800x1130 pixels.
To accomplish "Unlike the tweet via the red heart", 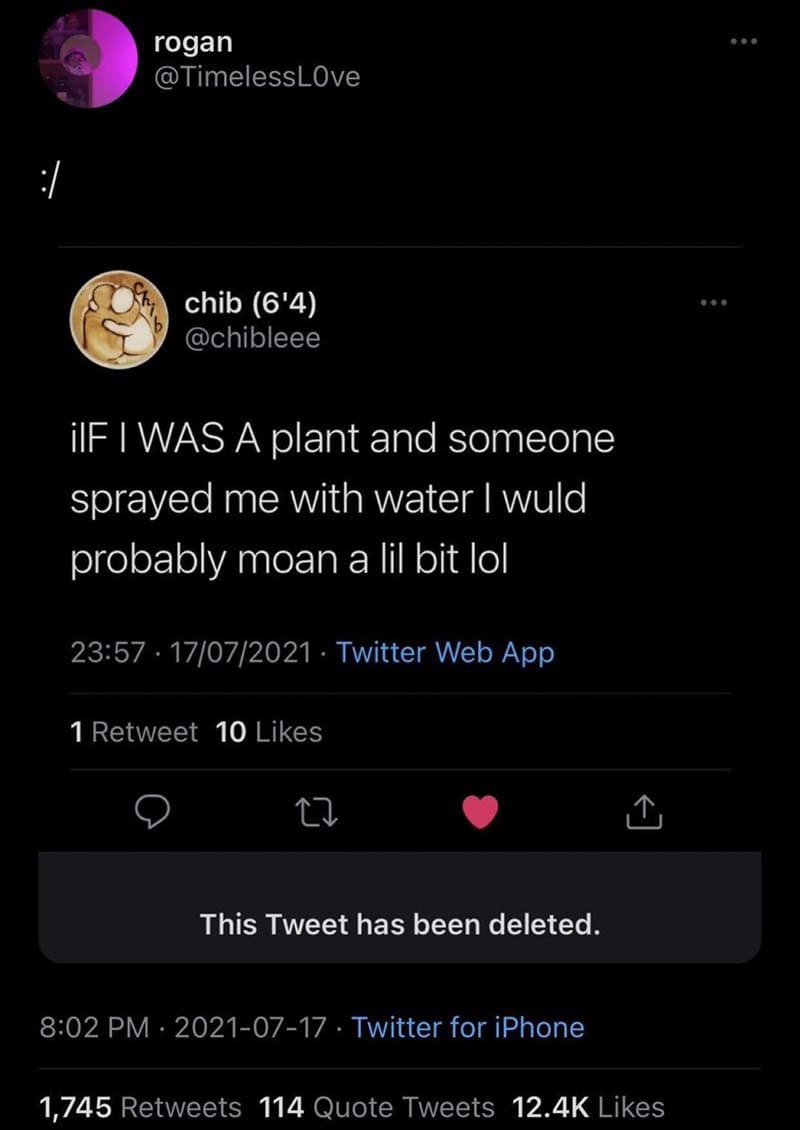I will 481,814.
